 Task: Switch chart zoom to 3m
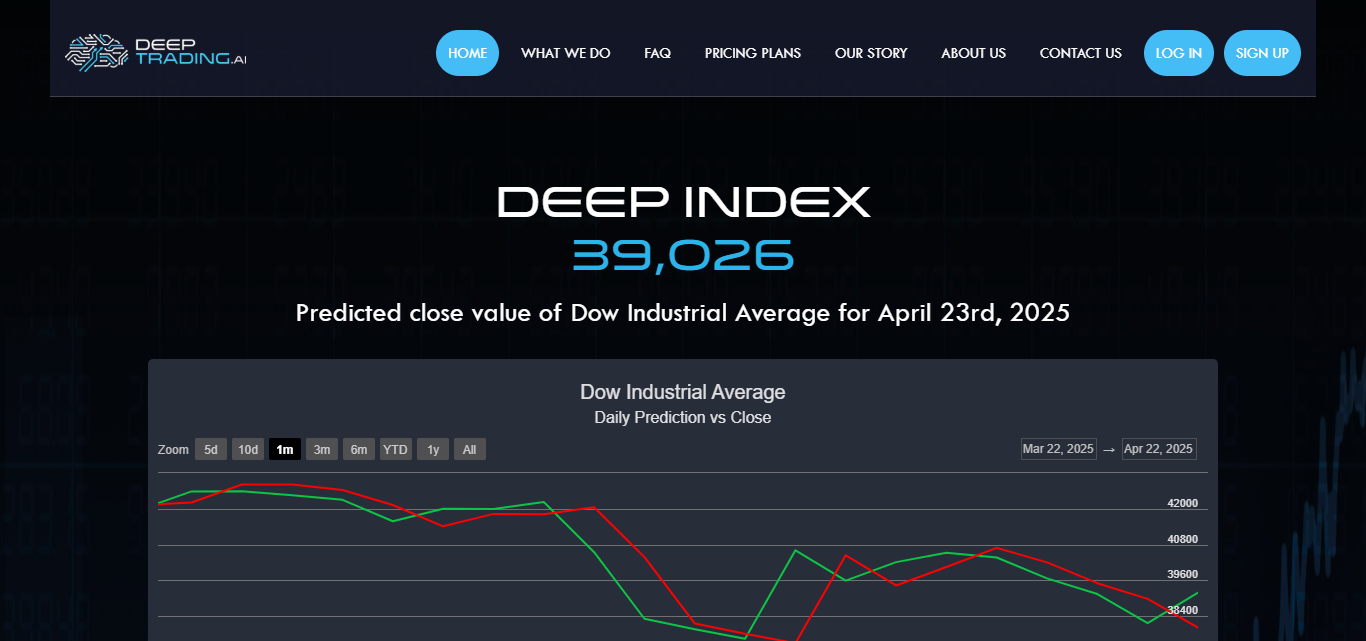click(322, 449)
